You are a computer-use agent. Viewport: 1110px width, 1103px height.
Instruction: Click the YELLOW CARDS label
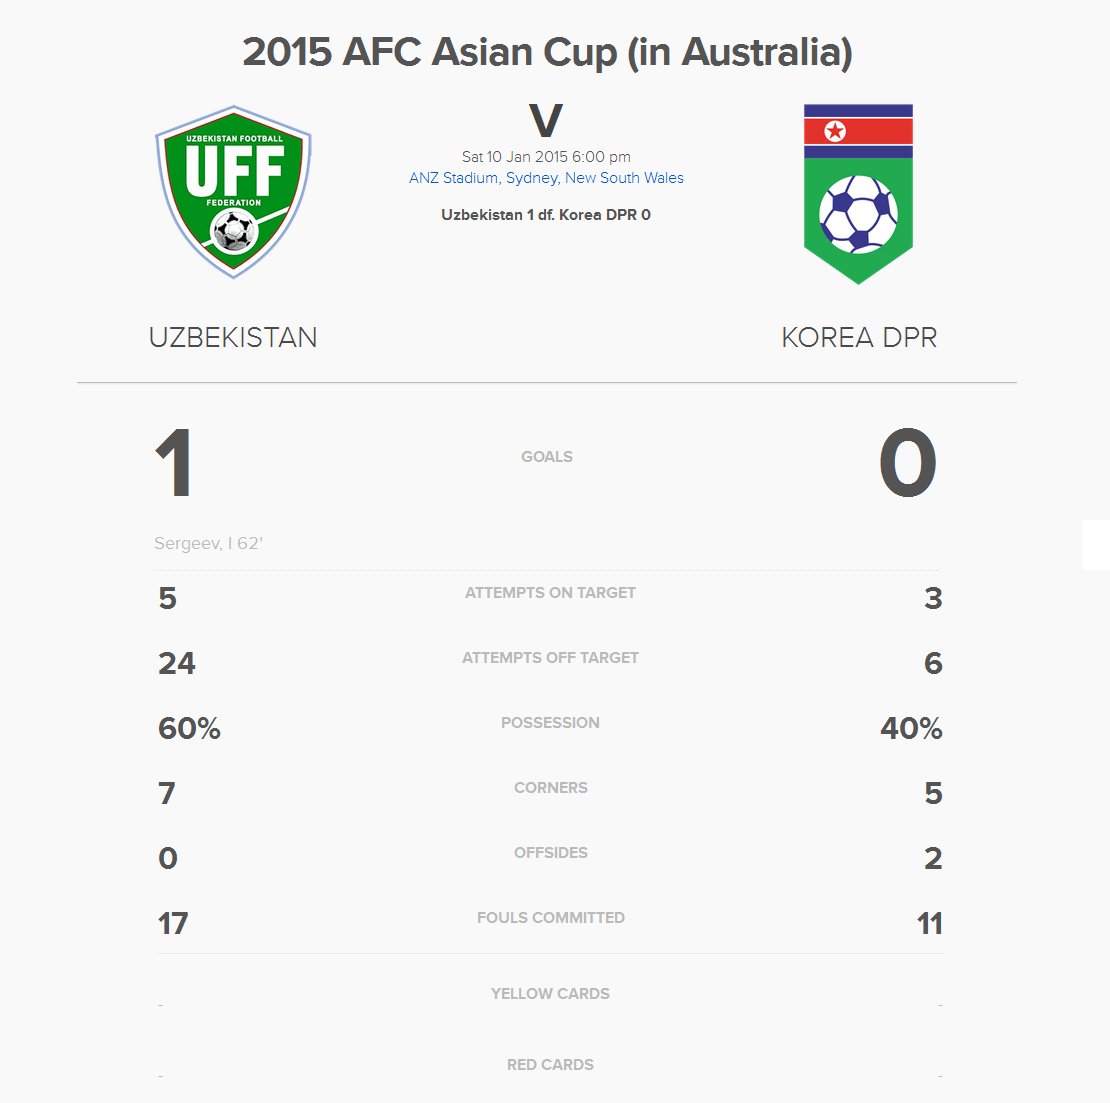coord(550,994)
